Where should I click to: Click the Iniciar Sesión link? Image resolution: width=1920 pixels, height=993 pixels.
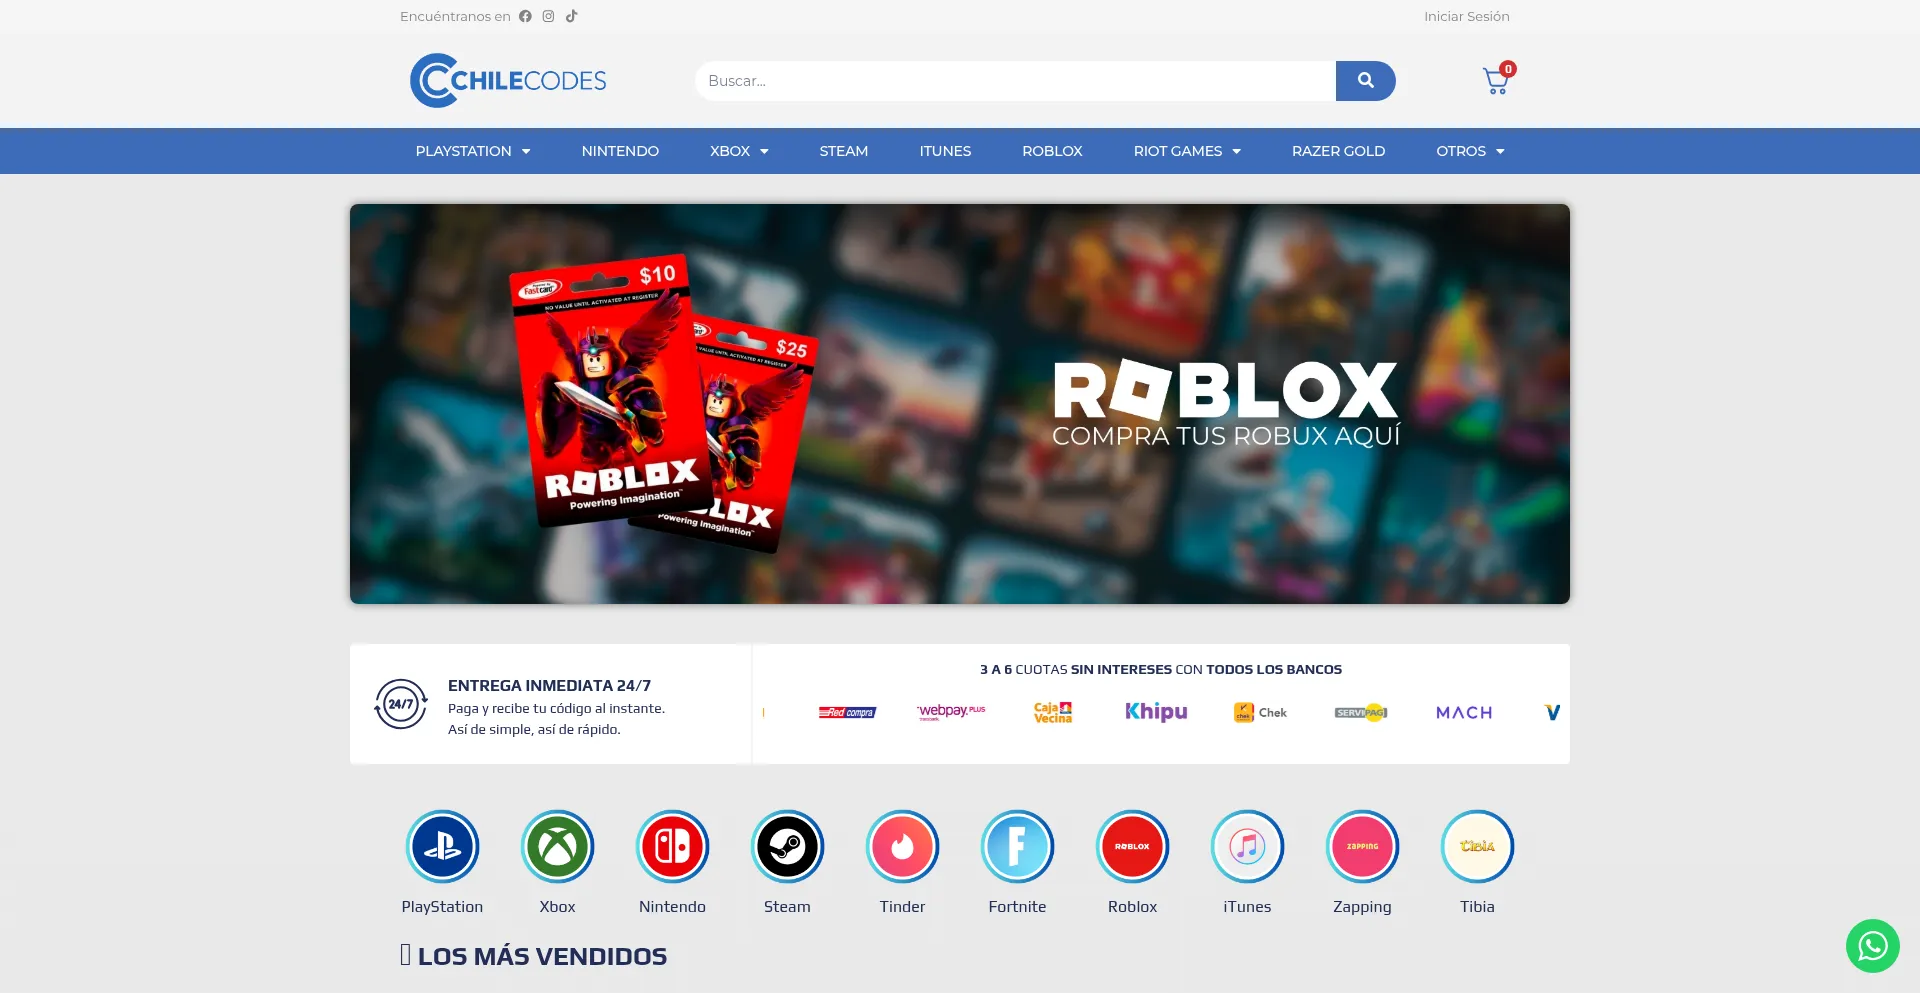click(x=1466, y=16)
